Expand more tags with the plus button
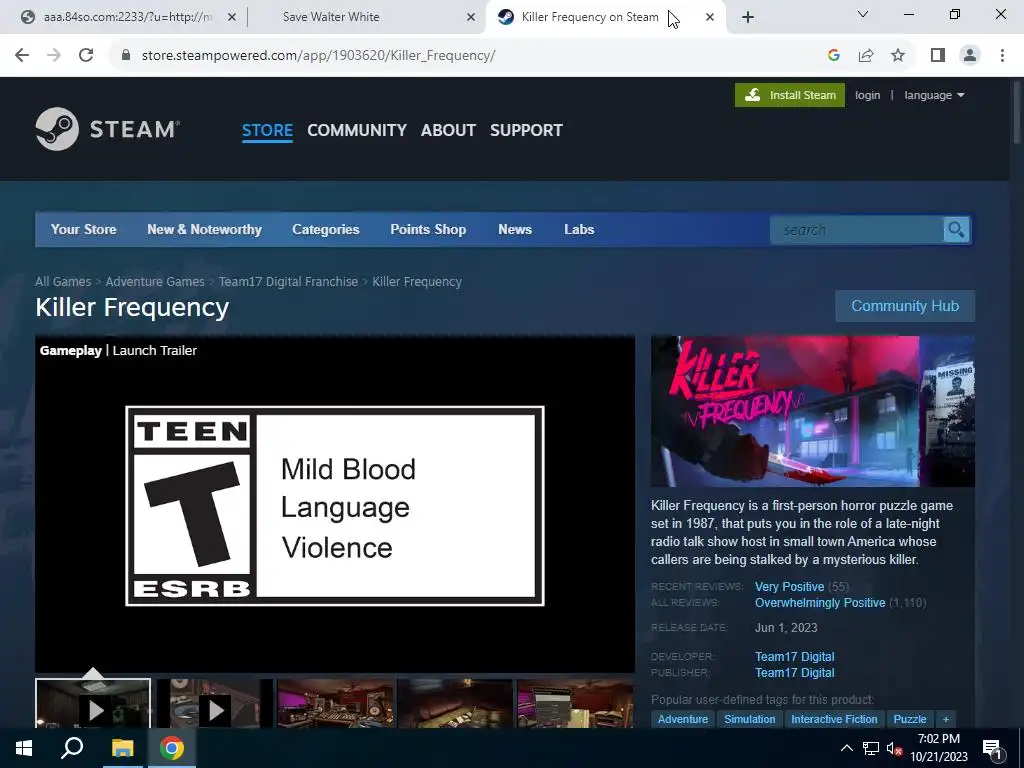Viewport: 1024px width, 768px height. (x=946, y=719)
